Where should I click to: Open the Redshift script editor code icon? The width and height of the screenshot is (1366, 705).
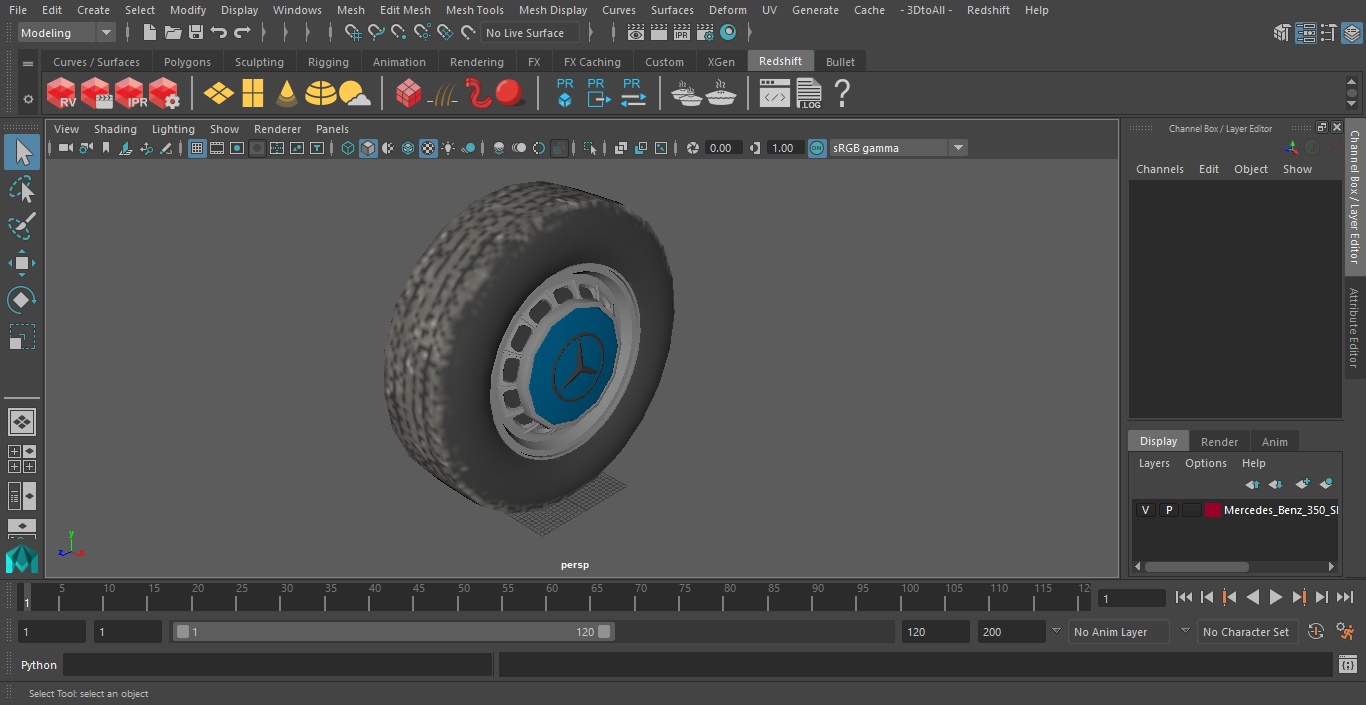point(774,95)
